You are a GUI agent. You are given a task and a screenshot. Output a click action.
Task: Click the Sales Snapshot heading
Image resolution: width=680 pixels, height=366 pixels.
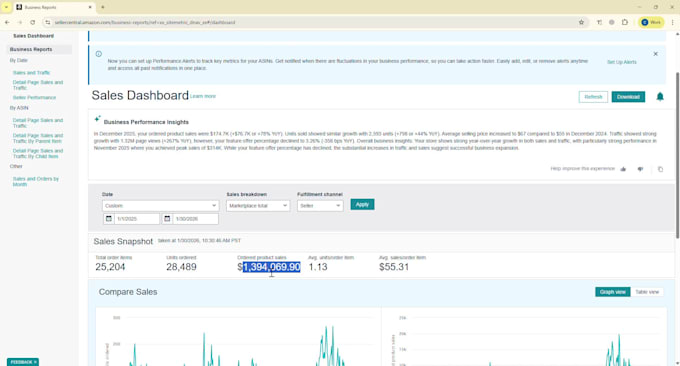pos(123,242)
